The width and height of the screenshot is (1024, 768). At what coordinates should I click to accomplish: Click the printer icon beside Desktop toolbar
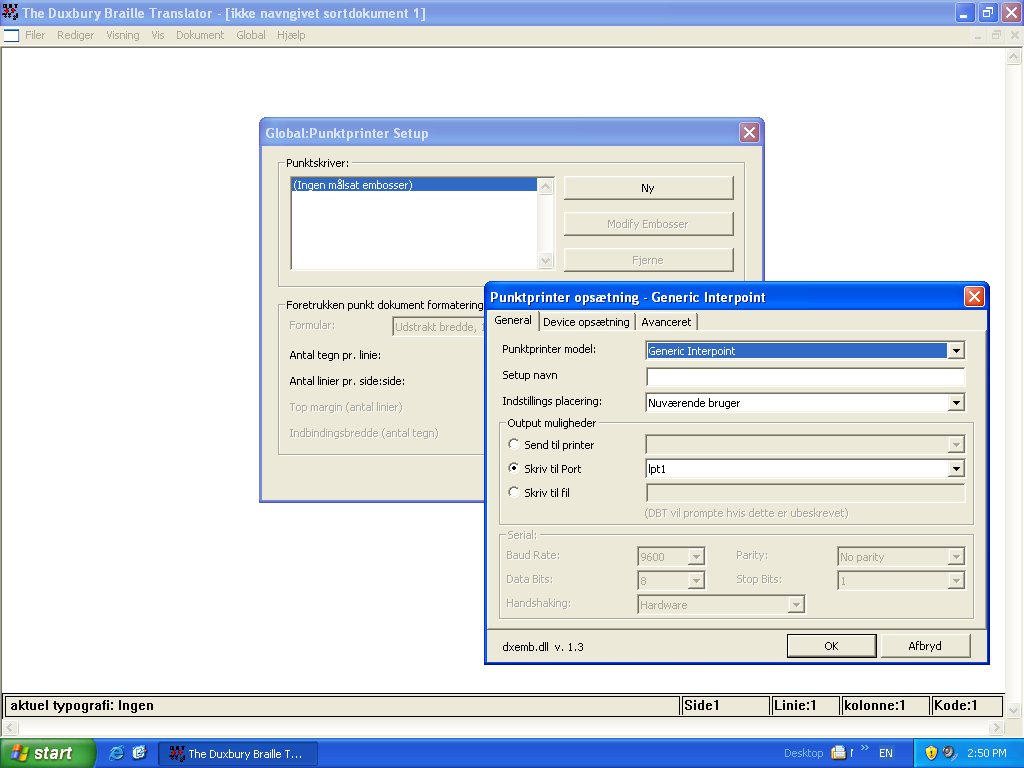(839, 753)
